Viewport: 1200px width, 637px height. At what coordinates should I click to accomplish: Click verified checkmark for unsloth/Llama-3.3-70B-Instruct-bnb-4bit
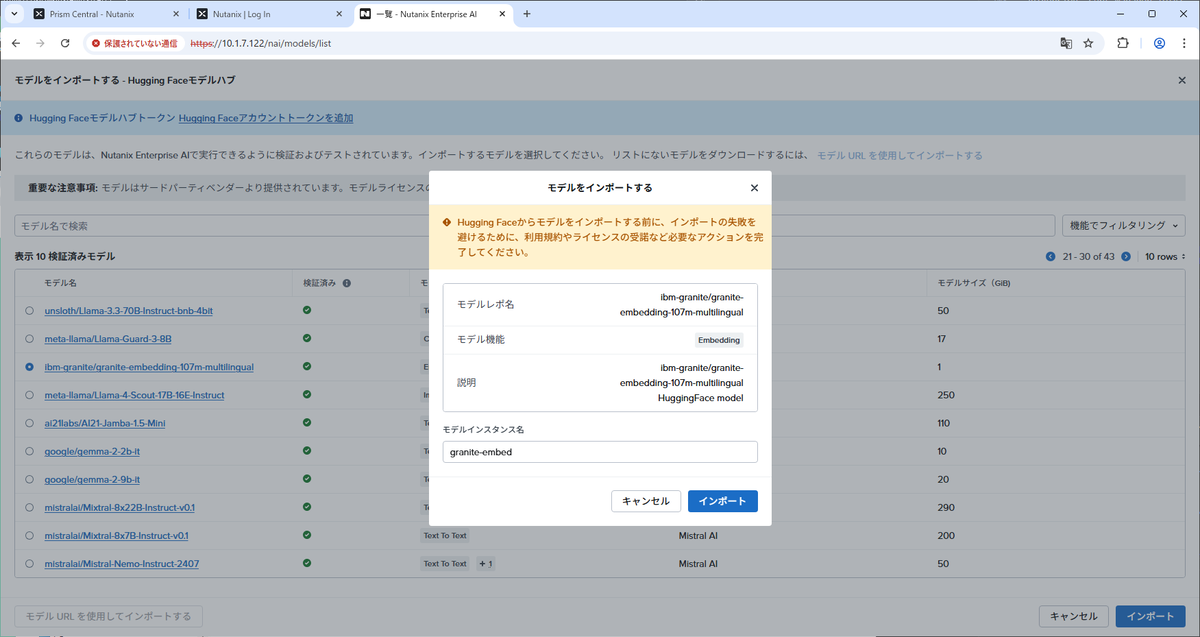(307, 310)
